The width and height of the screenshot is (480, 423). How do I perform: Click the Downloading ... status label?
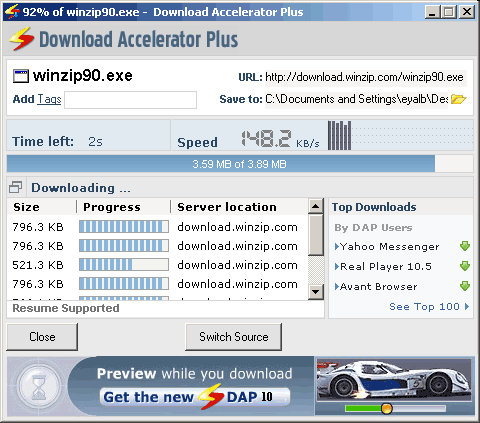point(81,188)
